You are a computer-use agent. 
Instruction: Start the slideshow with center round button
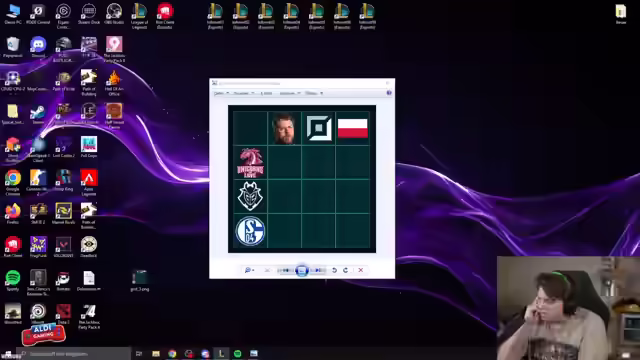point(302,270)
